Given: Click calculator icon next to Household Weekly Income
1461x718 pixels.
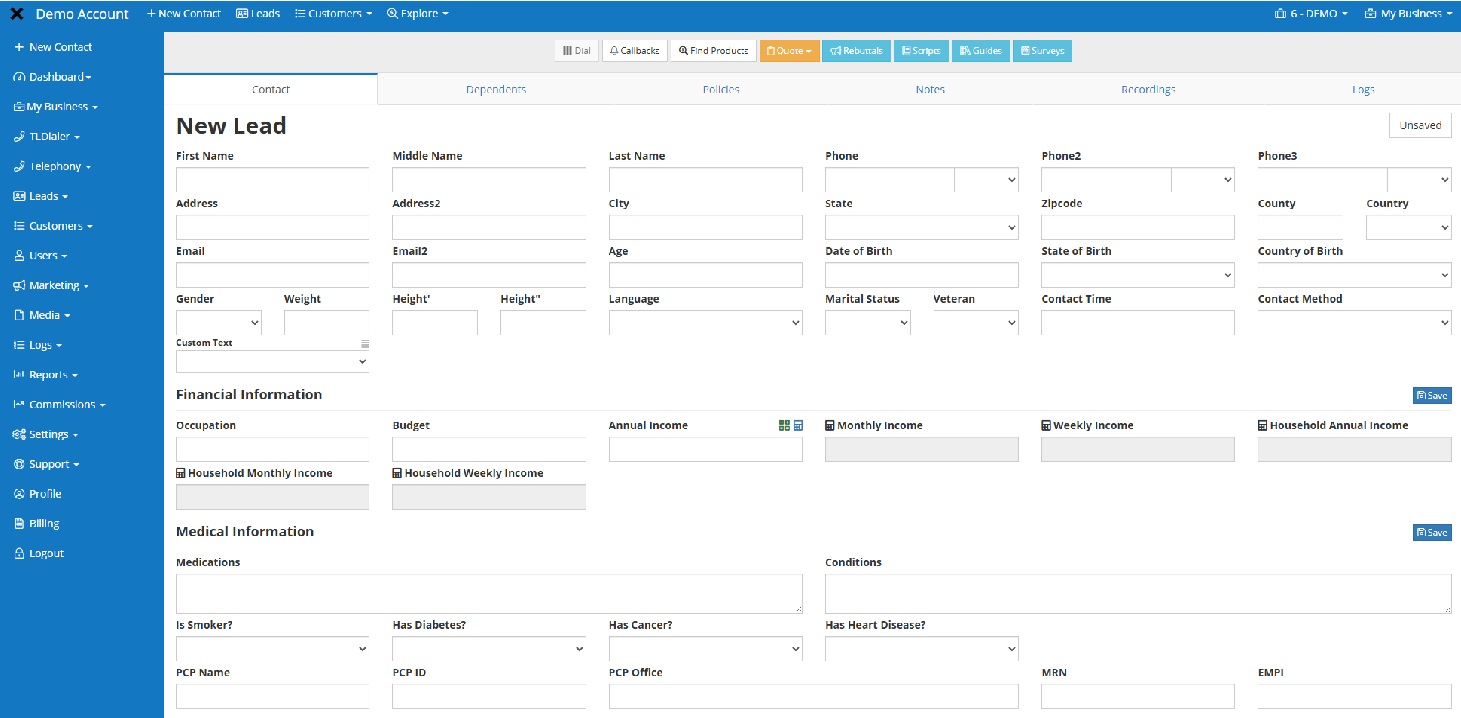Looking at the screenshot, I should [x=397, y=474].
